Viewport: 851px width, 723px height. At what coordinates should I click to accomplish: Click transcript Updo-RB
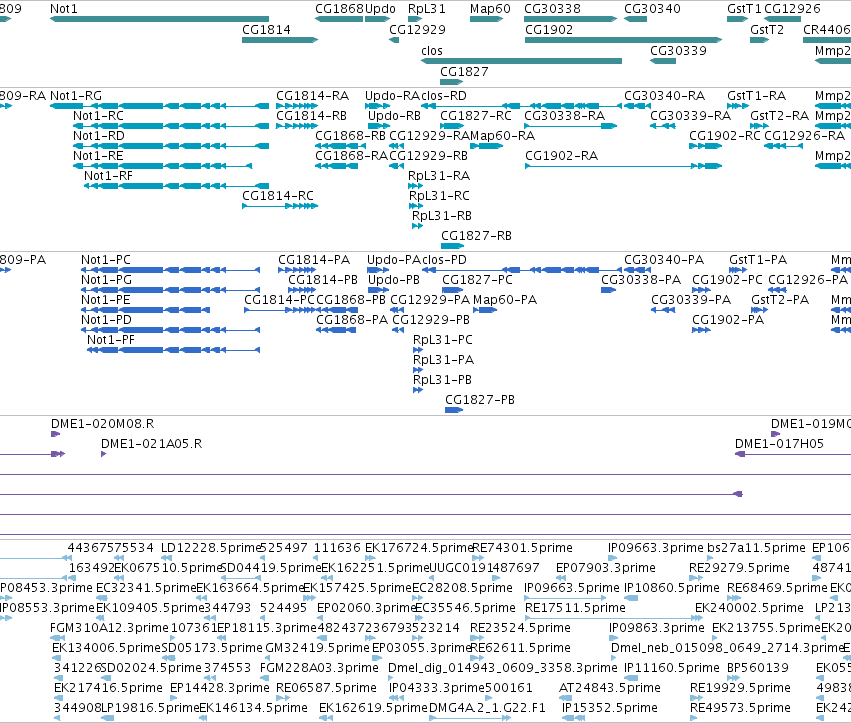(379, 126)
